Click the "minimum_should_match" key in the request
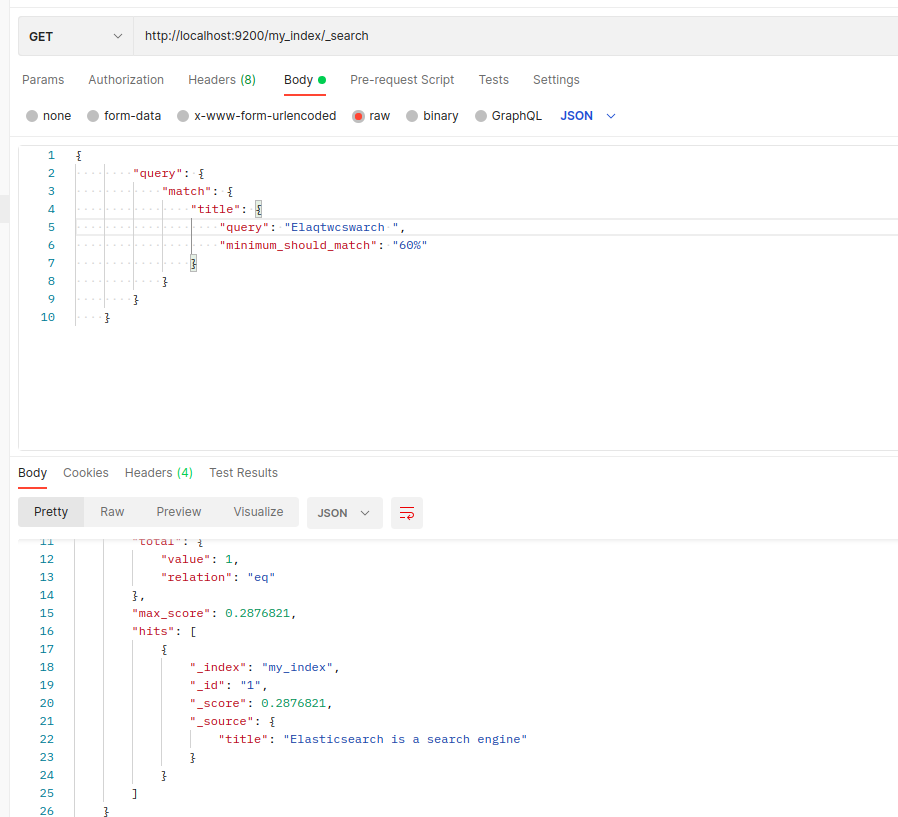Screen dimensions: 898x817 pos(298,245)
